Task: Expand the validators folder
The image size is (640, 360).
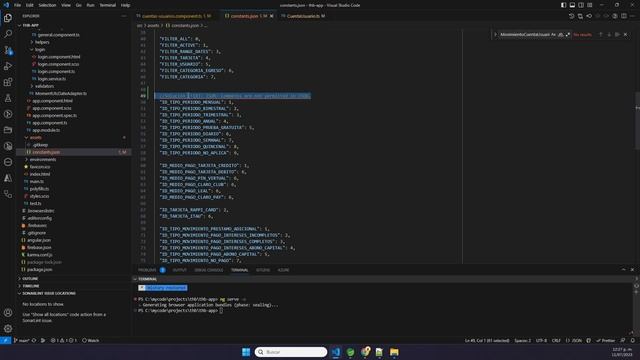Action: pos(44,86)
